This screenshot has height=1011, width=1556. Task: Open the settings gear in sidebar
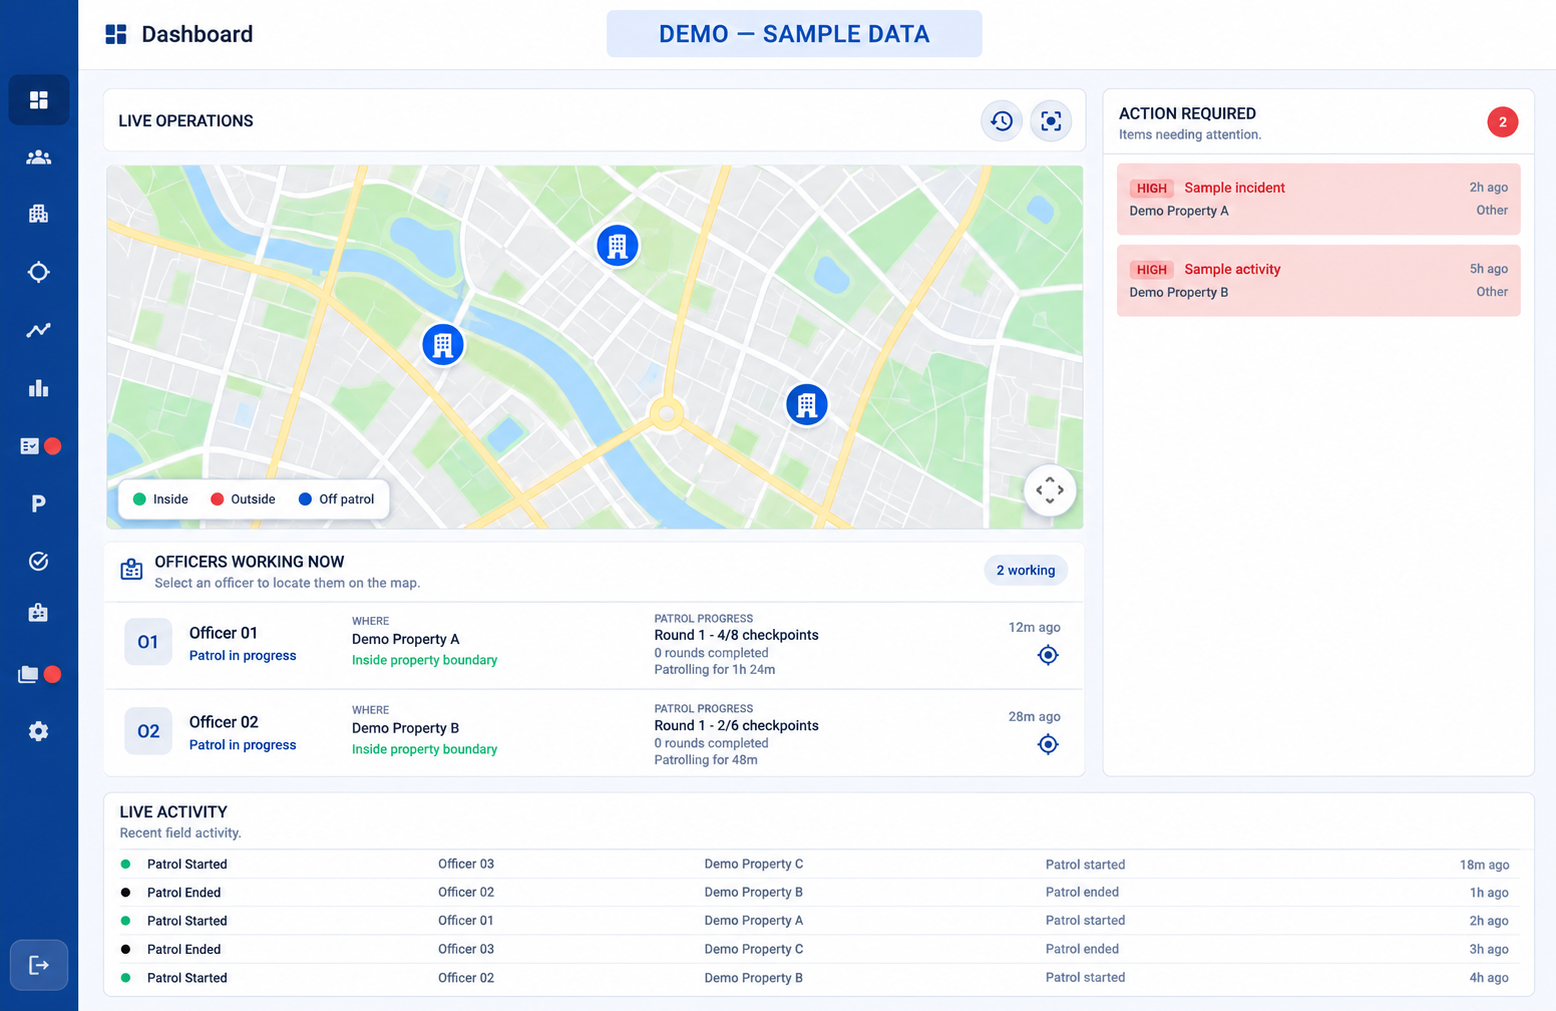click(x=39, y=731)
